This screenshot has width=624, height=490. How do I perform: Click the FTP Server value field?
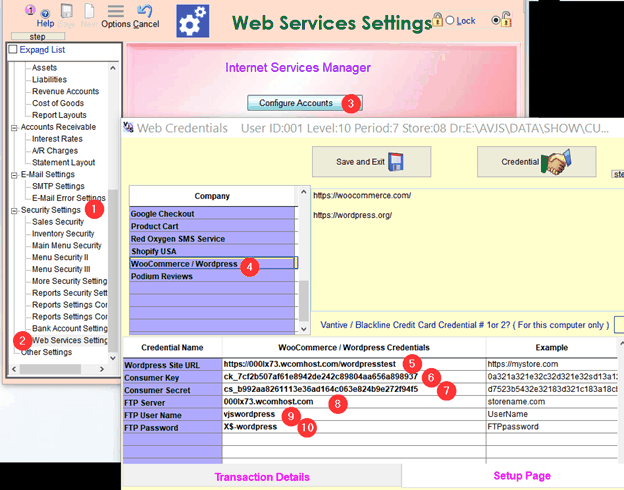(x=354, y=402)
